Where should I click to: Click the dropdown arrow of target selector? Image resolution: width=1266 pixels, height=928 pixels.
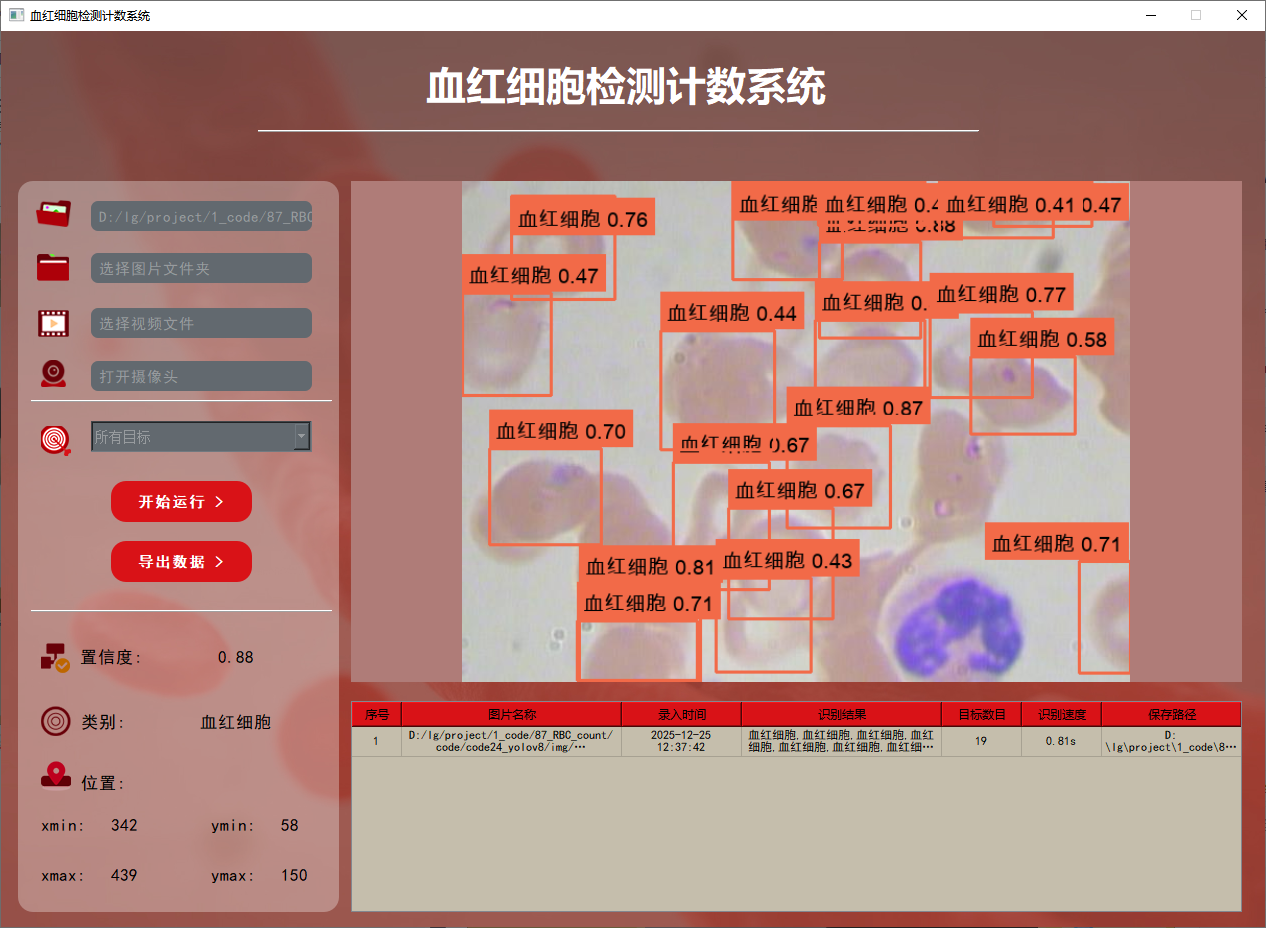coord(301,436)
